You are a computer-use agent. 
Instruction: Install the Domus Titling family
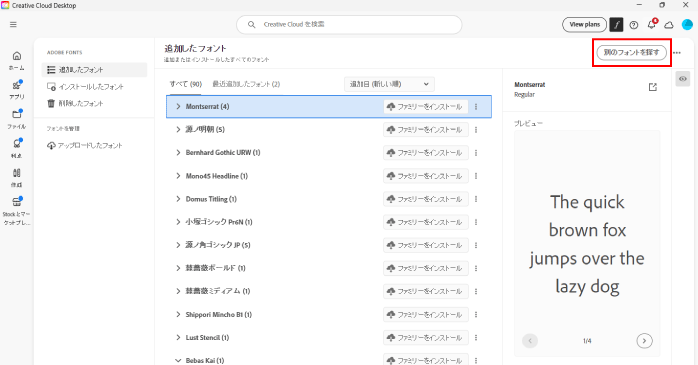[x=426, y=199]
